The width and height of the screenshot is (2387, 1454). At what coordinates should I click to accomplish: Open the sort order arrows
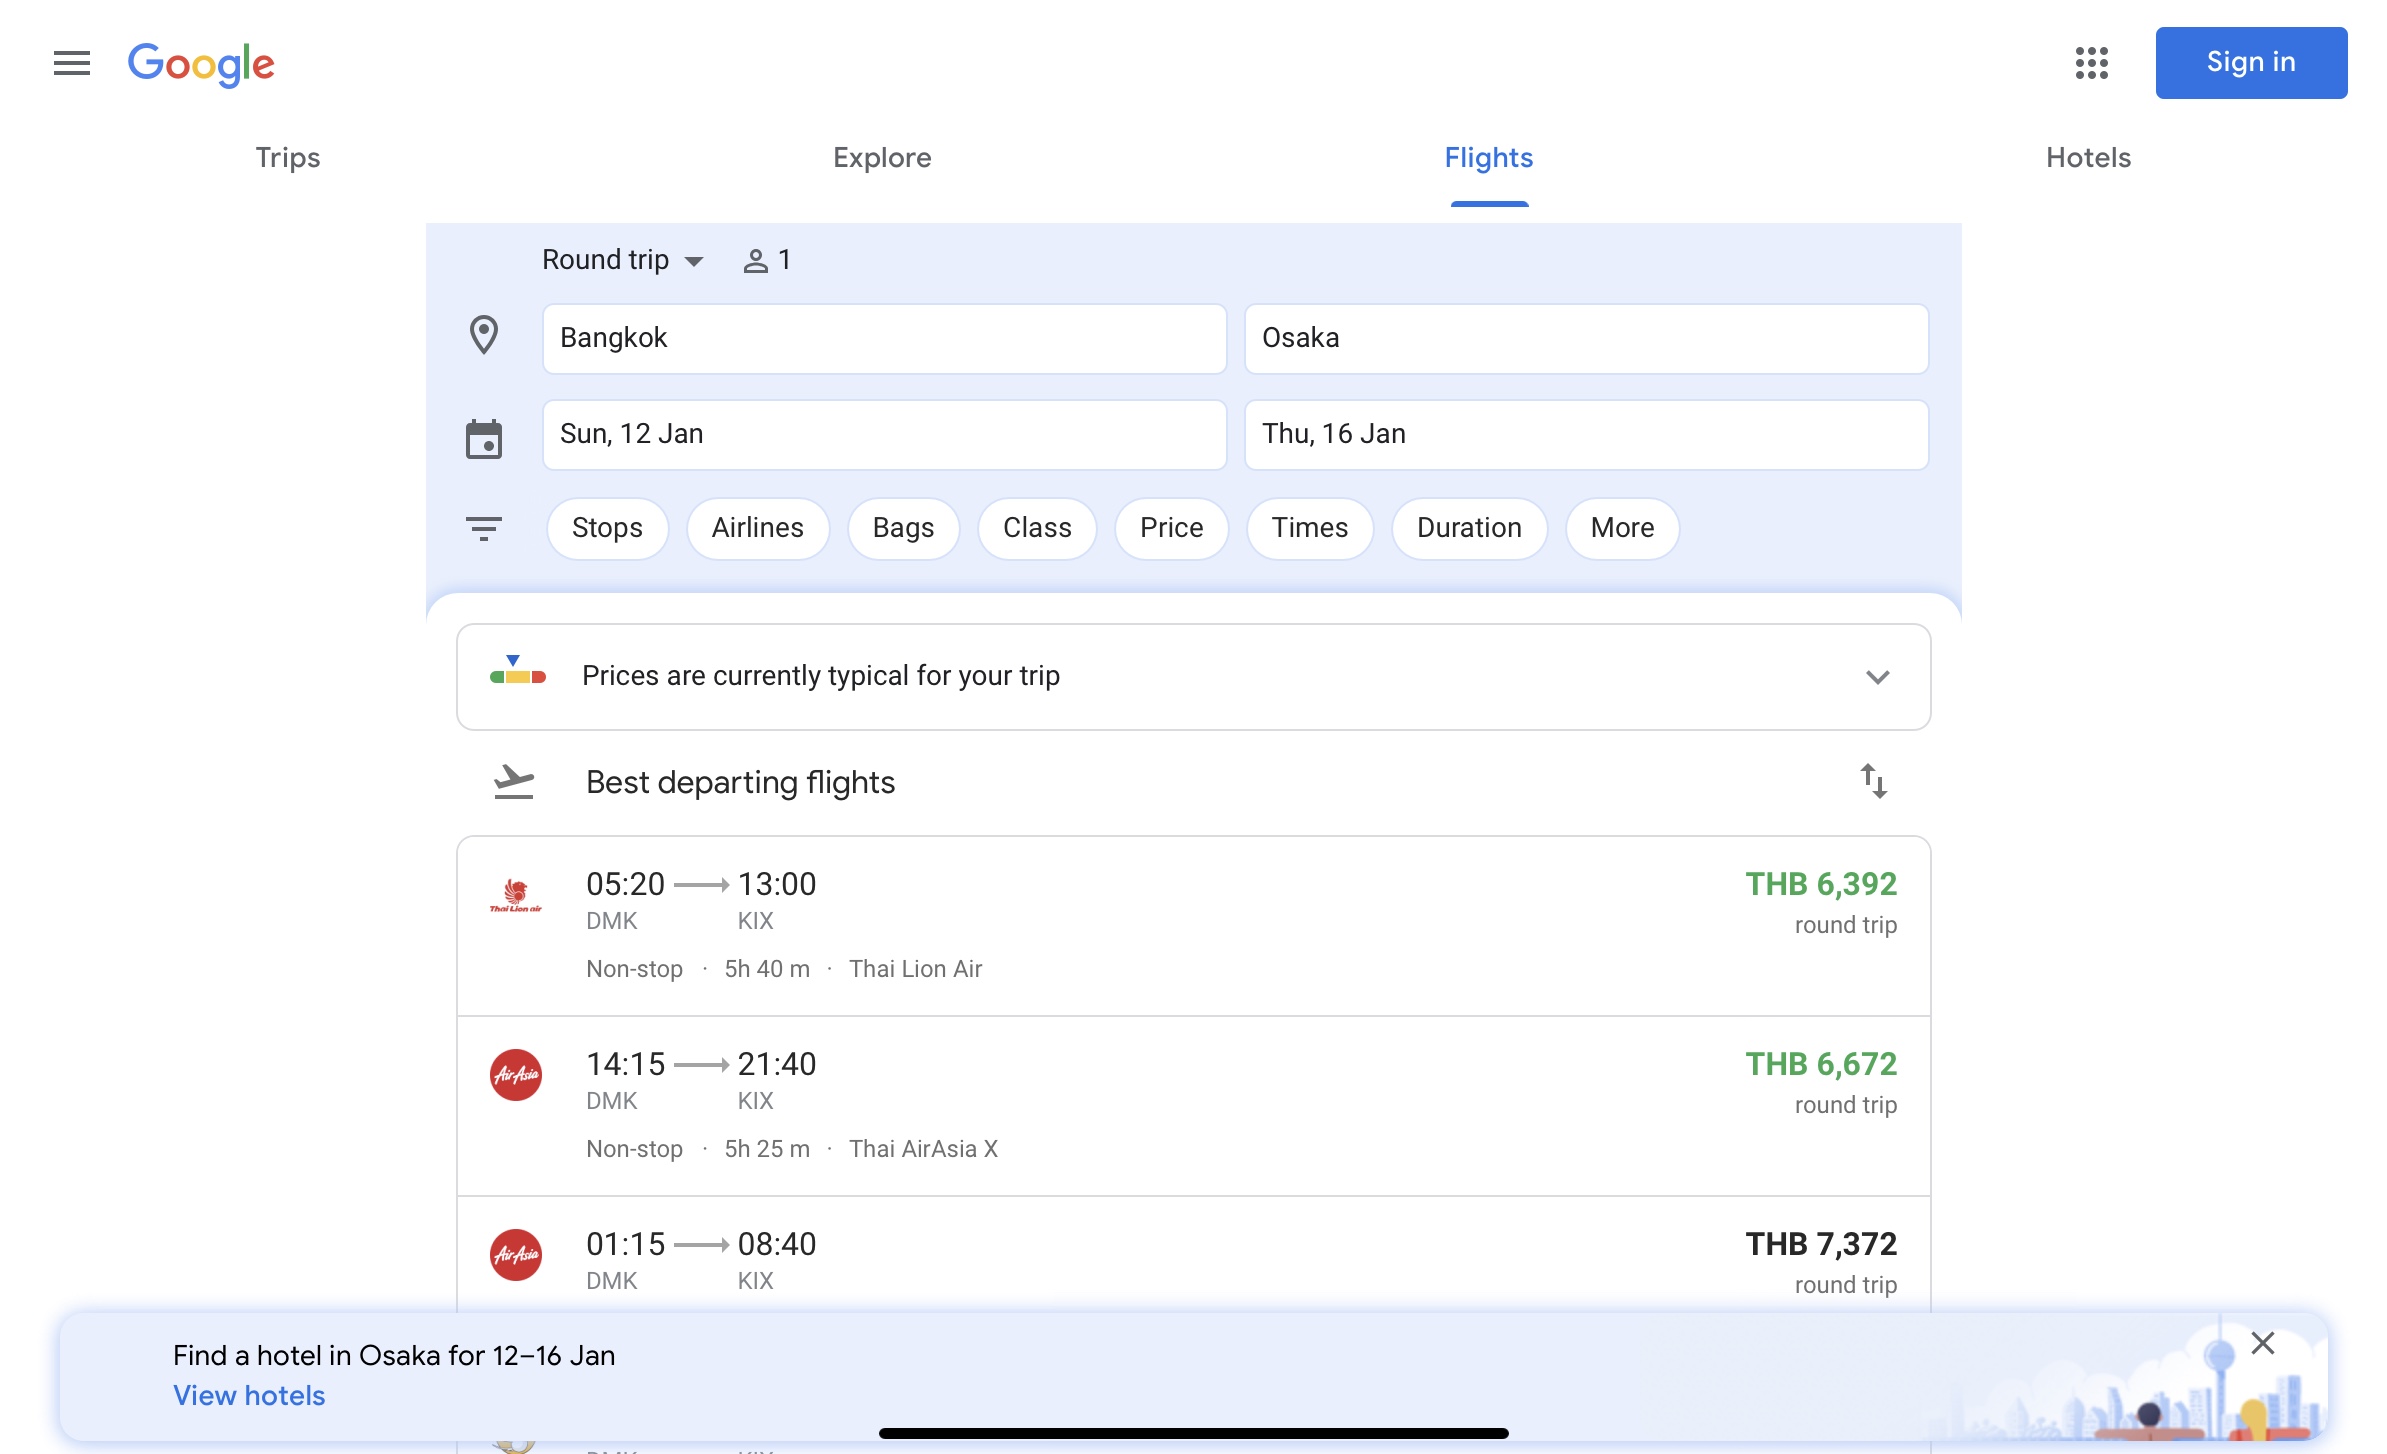[x=1873, y=781]
